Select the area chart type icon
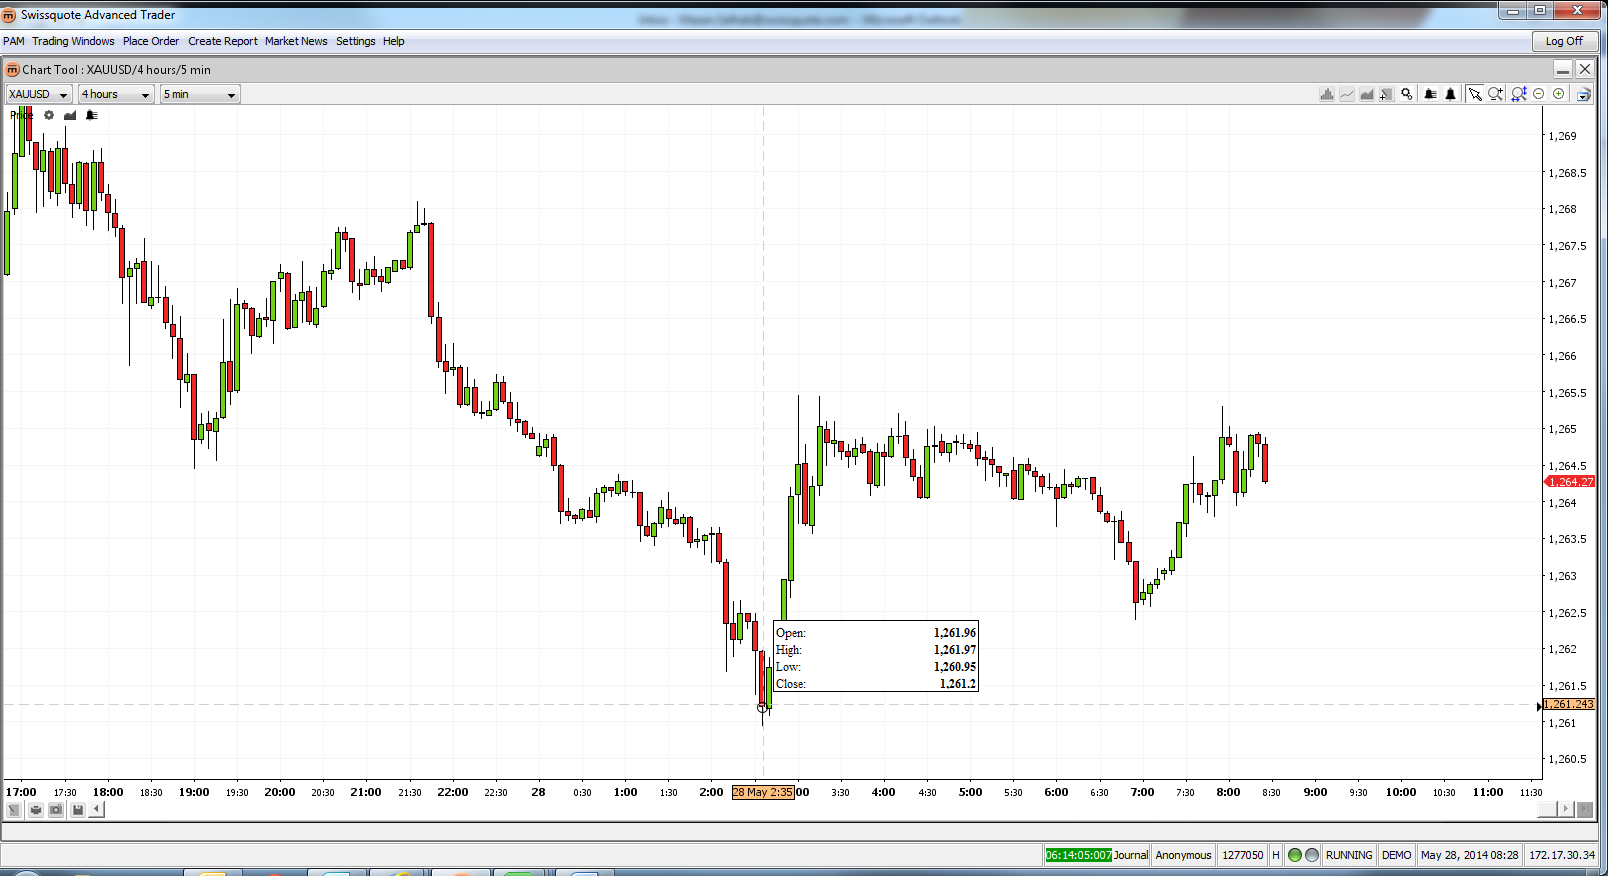This screenshot has height=876, width=1608. [x=1367, y=94]
